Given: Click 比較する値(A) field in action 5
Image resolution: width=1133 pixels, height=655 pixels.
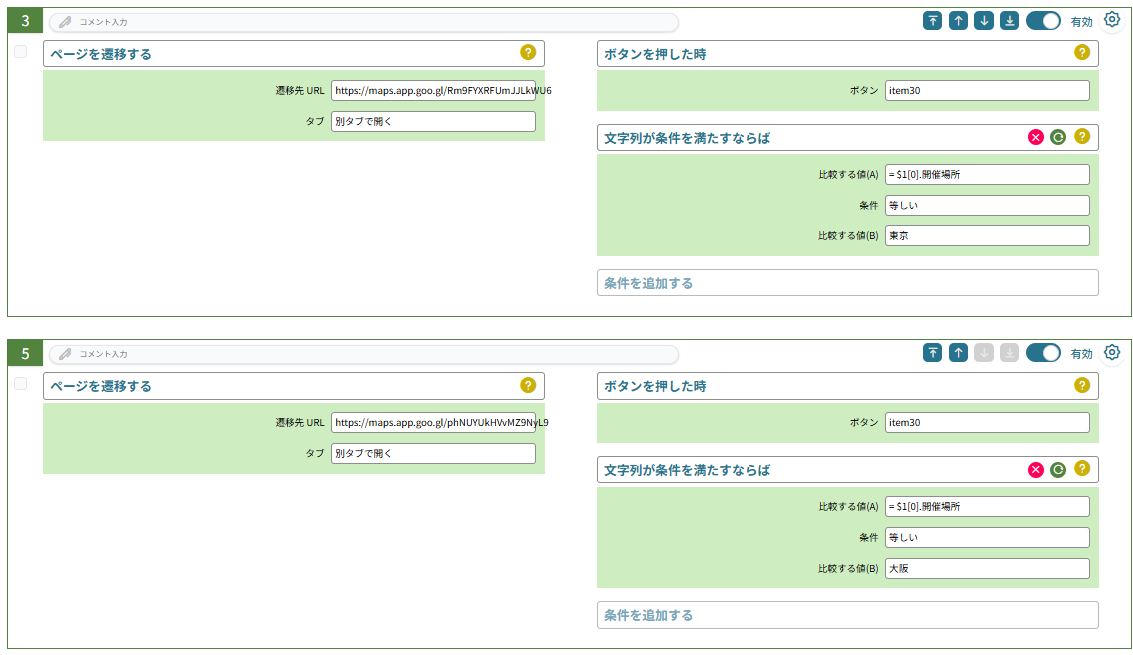Looking at the screenshot, I should coord(987,506).
